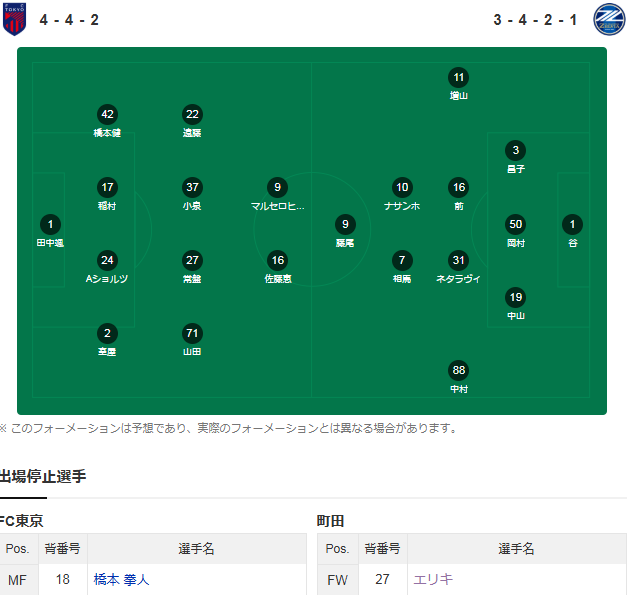
Task: Click the ネタラヴィ player name label
Action: coord(459,279)
